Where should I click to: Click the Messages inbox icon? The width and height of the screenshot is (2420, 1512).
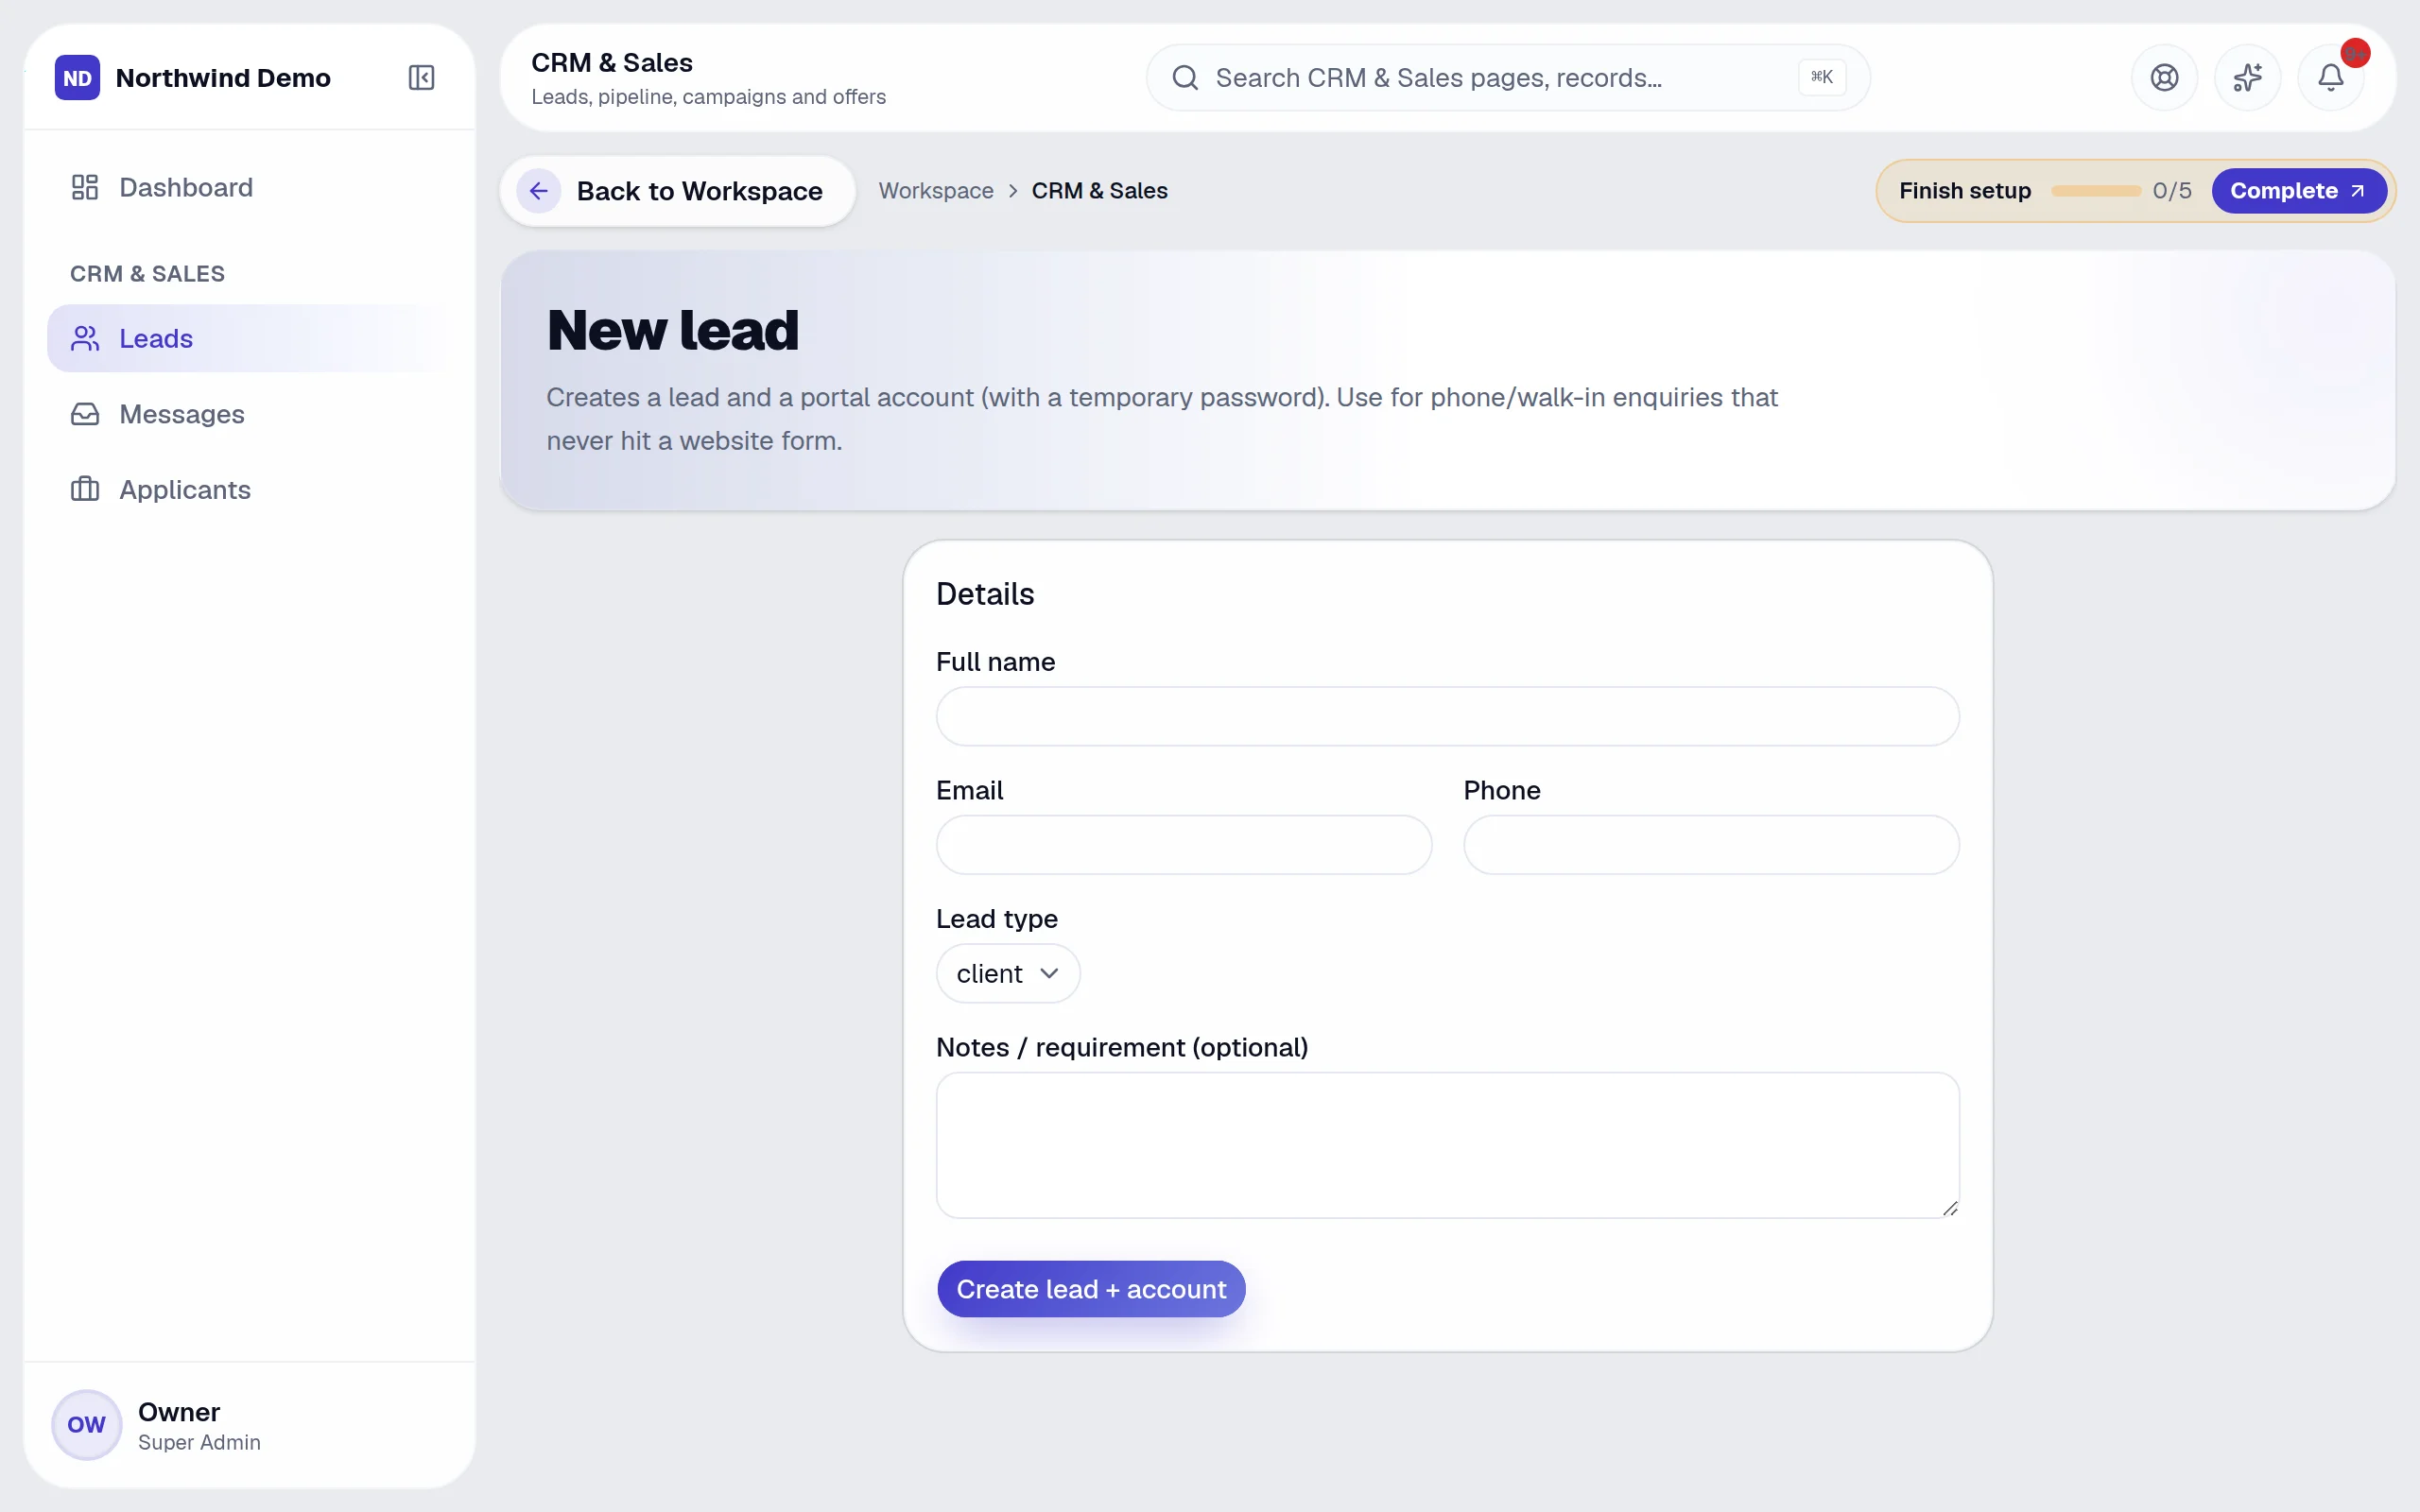click(x=85, y=414)
